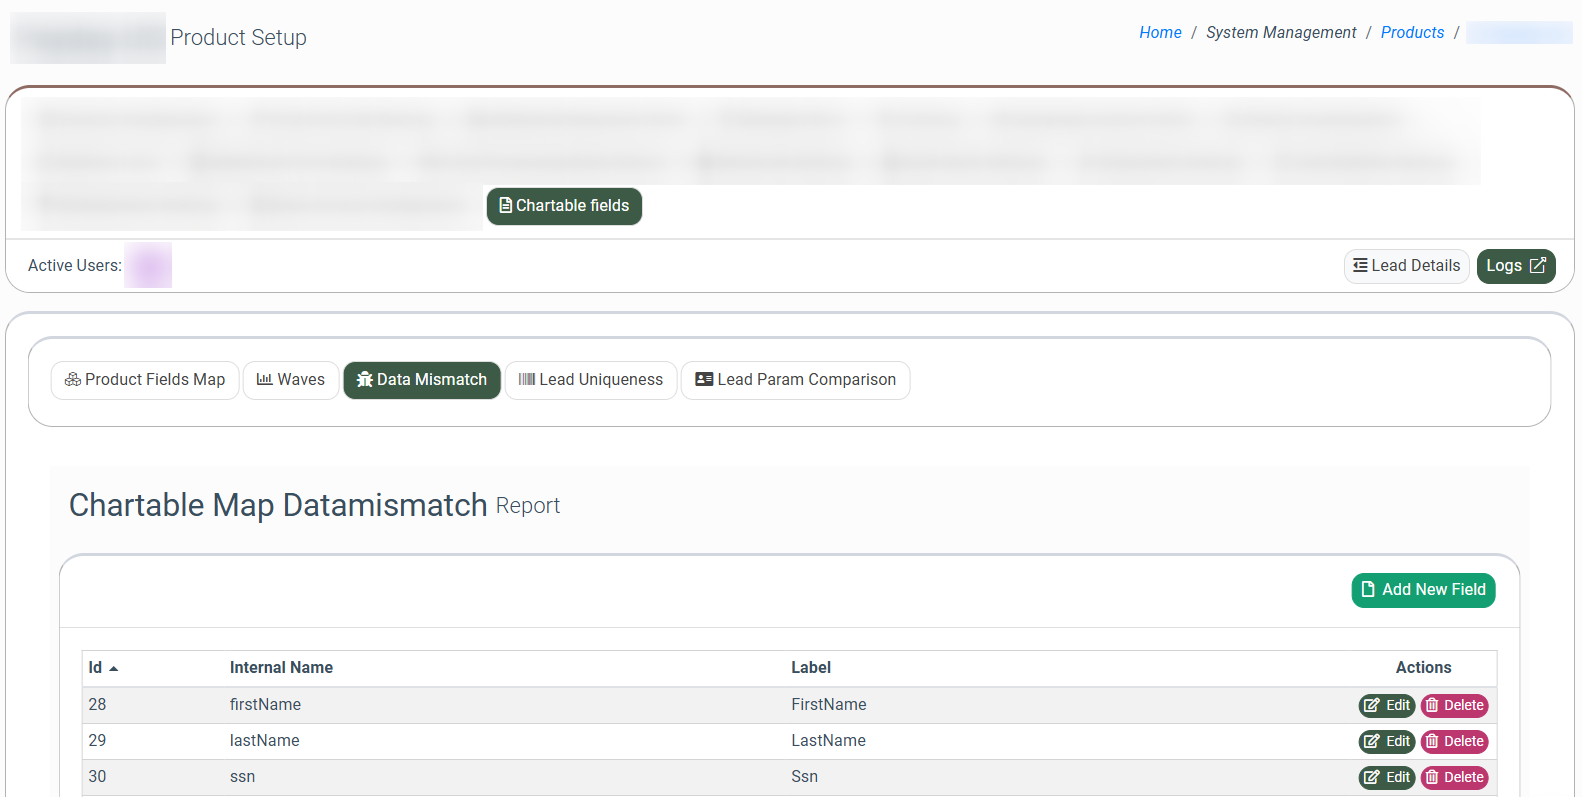Open the Lead Uniqueness tab
The width and height of the screenshot is (1582, 797).
pos(591,380)
